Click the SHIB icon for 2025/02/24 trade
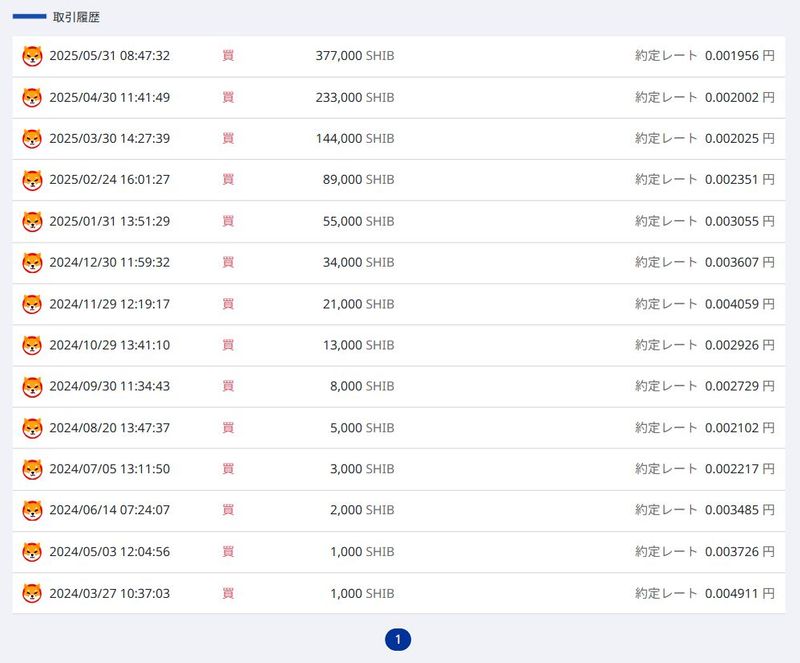The height and width of the screenshot is (663, 800). (x=32, y=180)
